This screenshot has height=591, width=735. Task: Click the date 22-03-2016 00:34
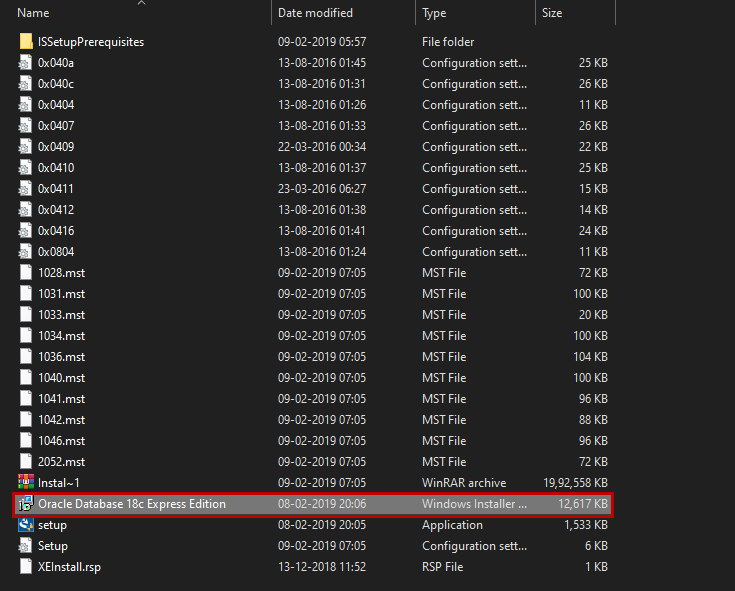click(x=322, y=147)
